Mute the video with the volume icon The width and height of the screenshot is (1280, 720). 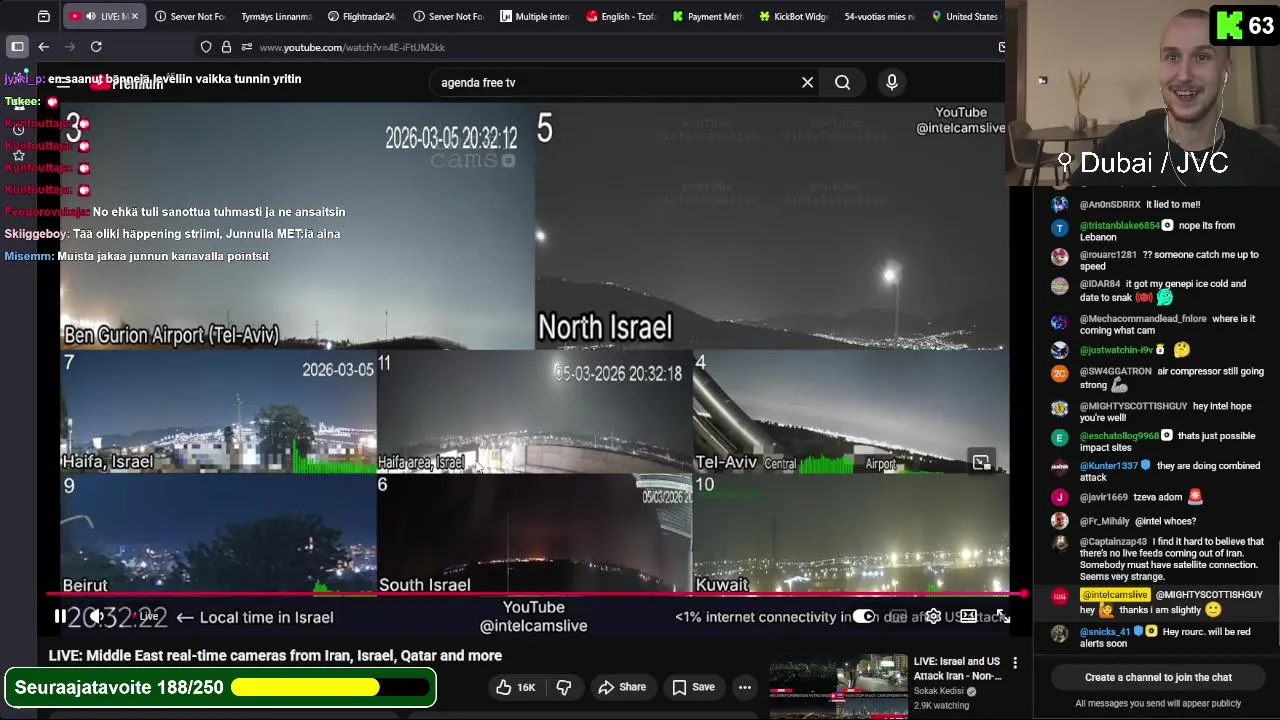click(96, 617)
